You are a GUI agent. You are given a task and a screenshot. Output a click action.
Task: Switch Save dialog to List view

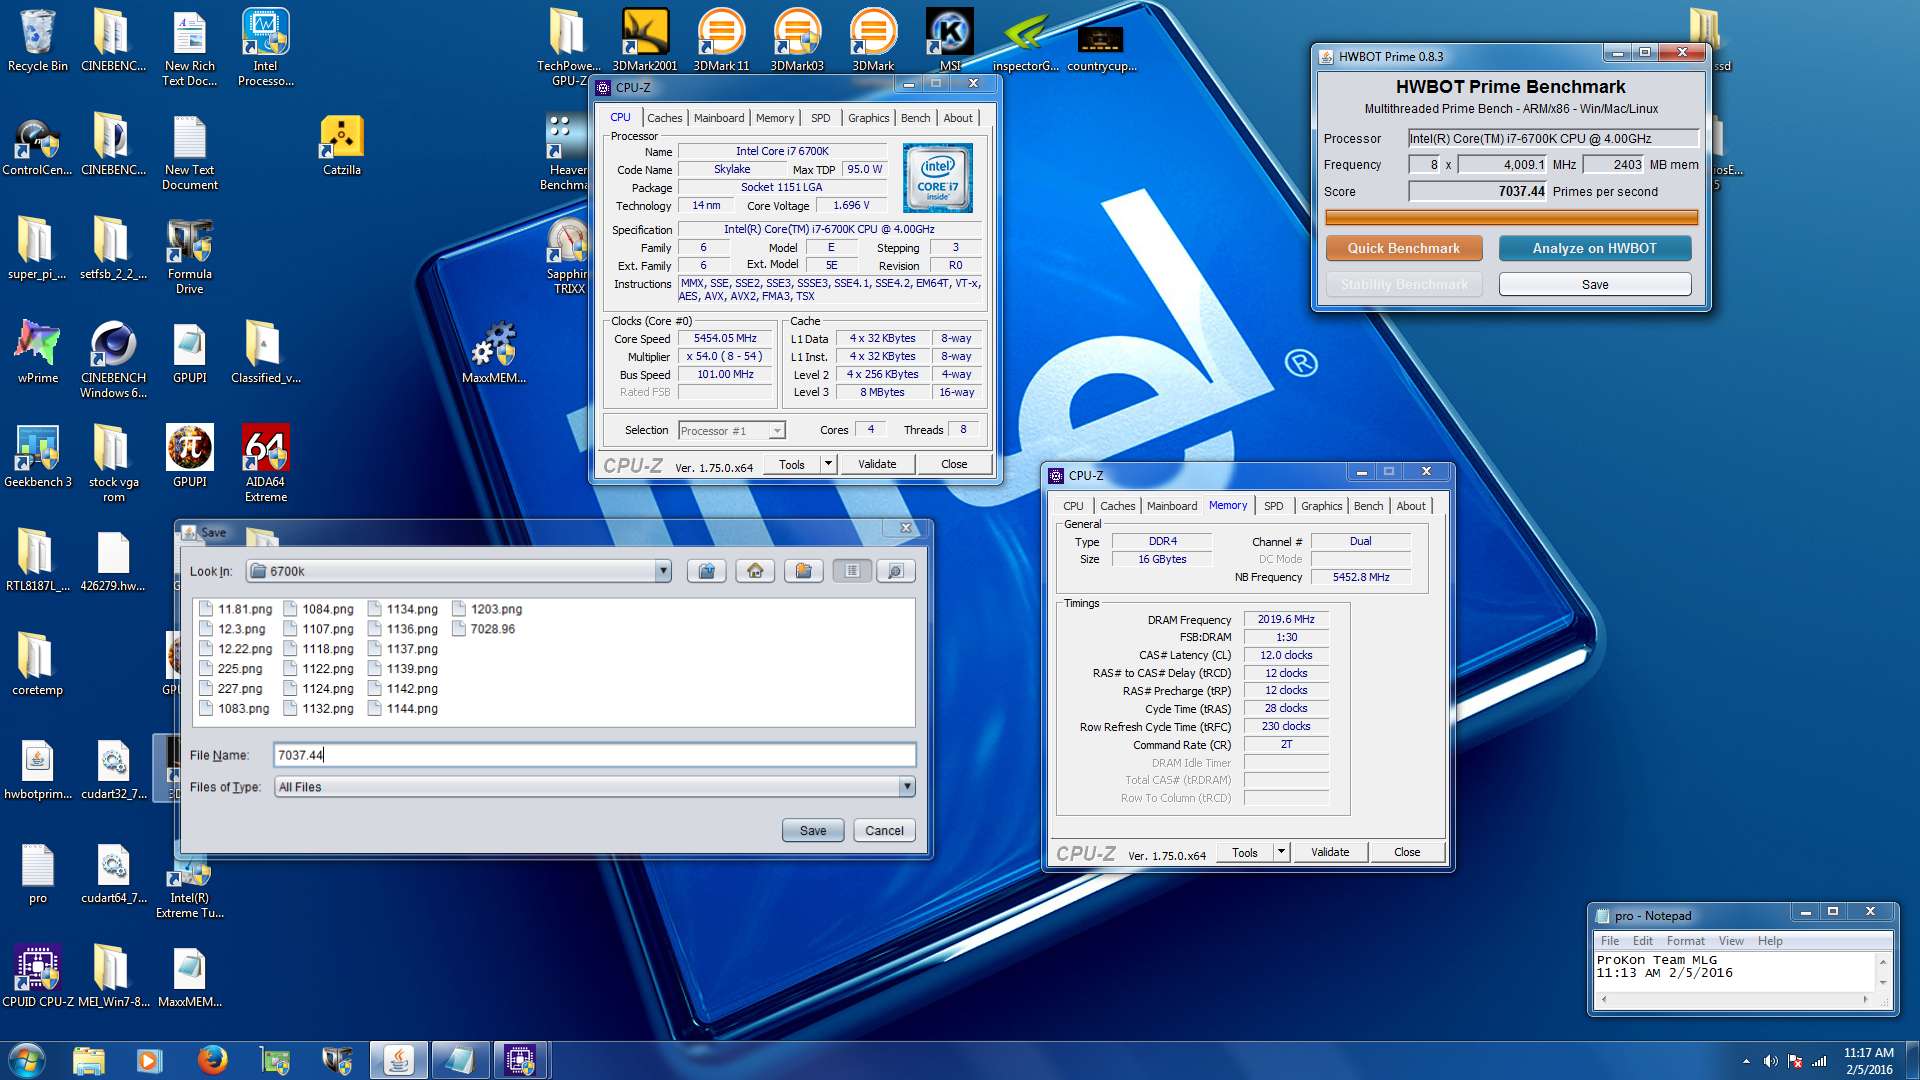point(852,571)
